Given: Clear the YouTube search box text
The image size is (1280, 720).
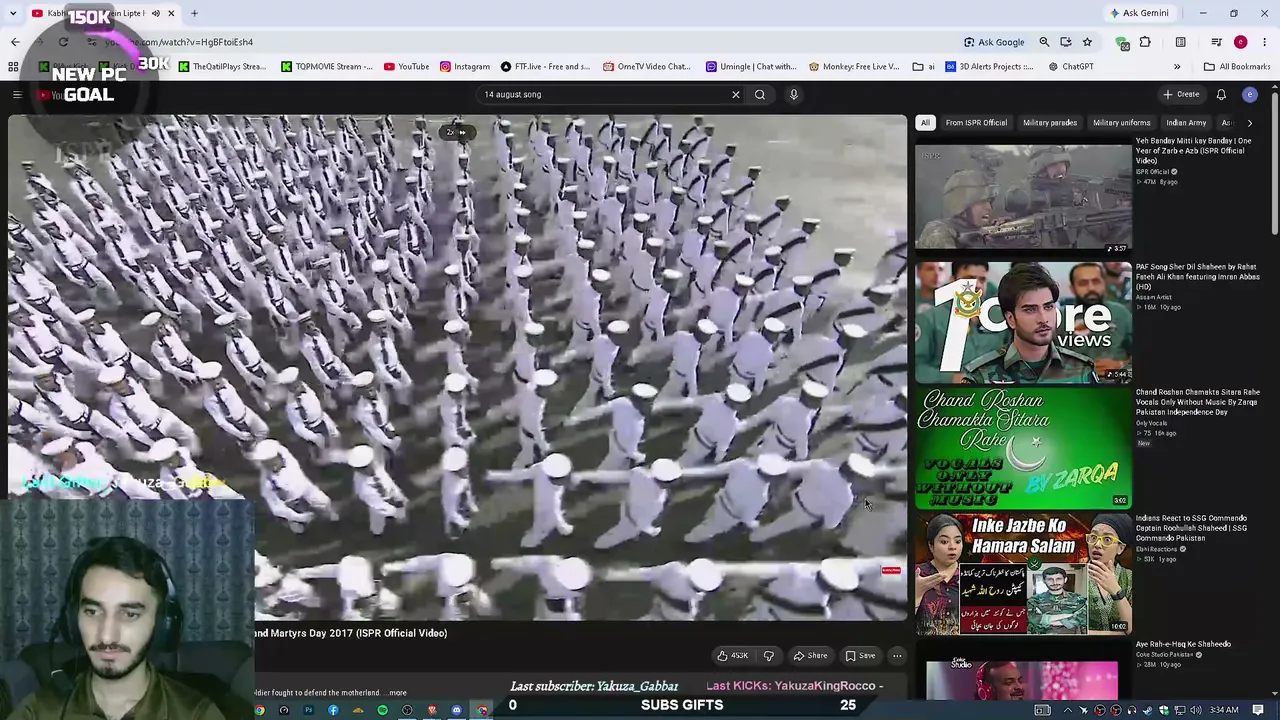Looking at the screenshot, I should tap(735, 95).
